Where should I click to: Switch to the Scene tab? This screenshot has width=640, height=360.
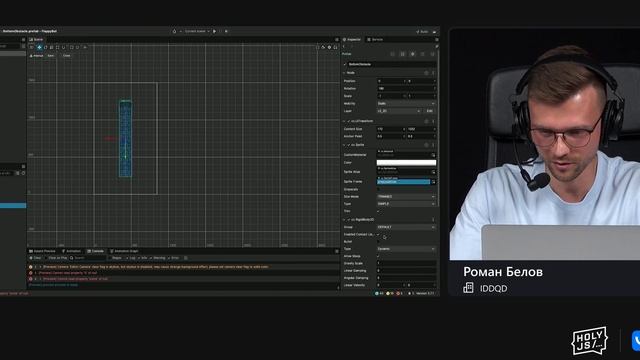(36, 40)
